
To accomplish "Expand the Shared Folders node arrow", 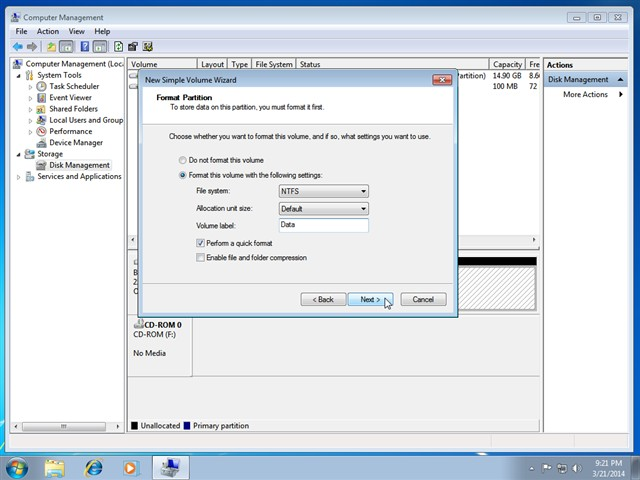I will pyautogui.click(x=30, y=109).
